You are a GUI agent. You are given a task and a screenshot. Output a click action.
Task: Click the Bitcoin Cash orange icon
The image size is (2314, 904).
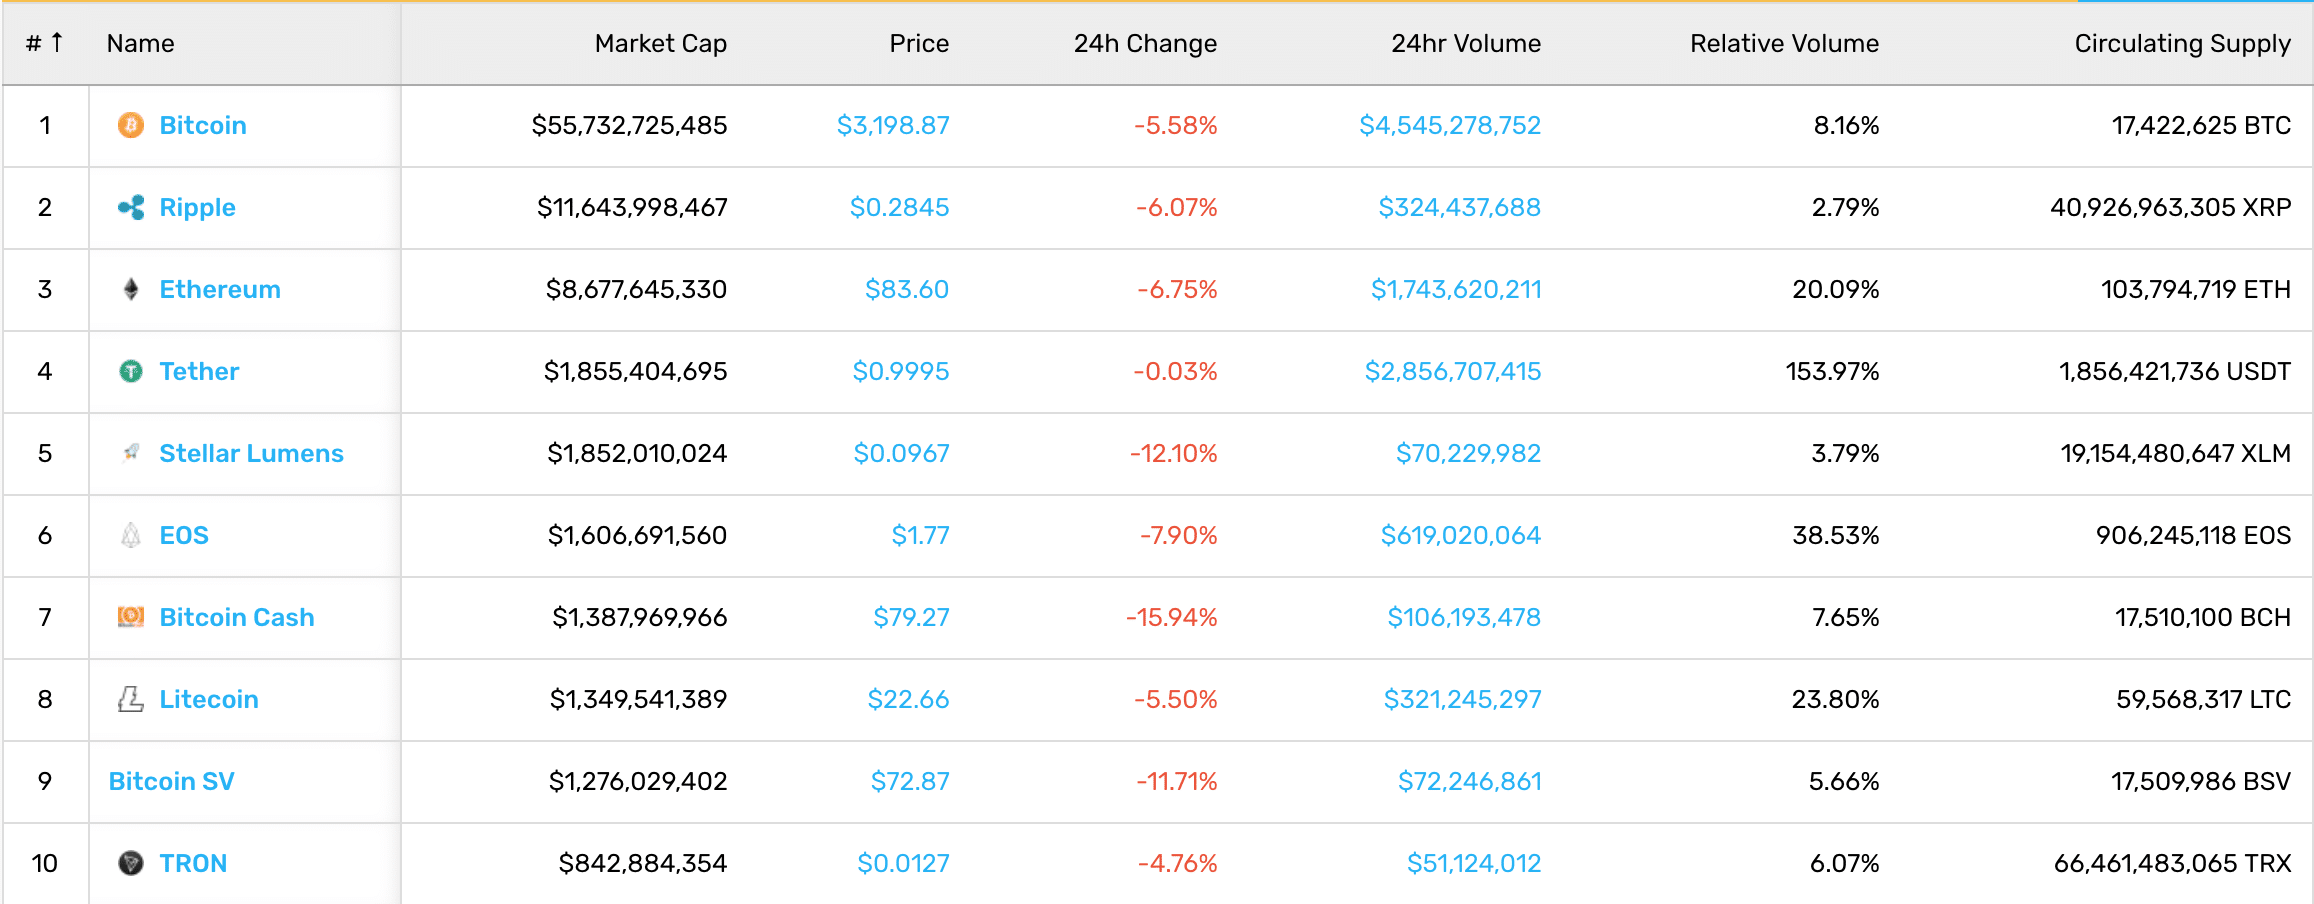(x=131, y=617)
